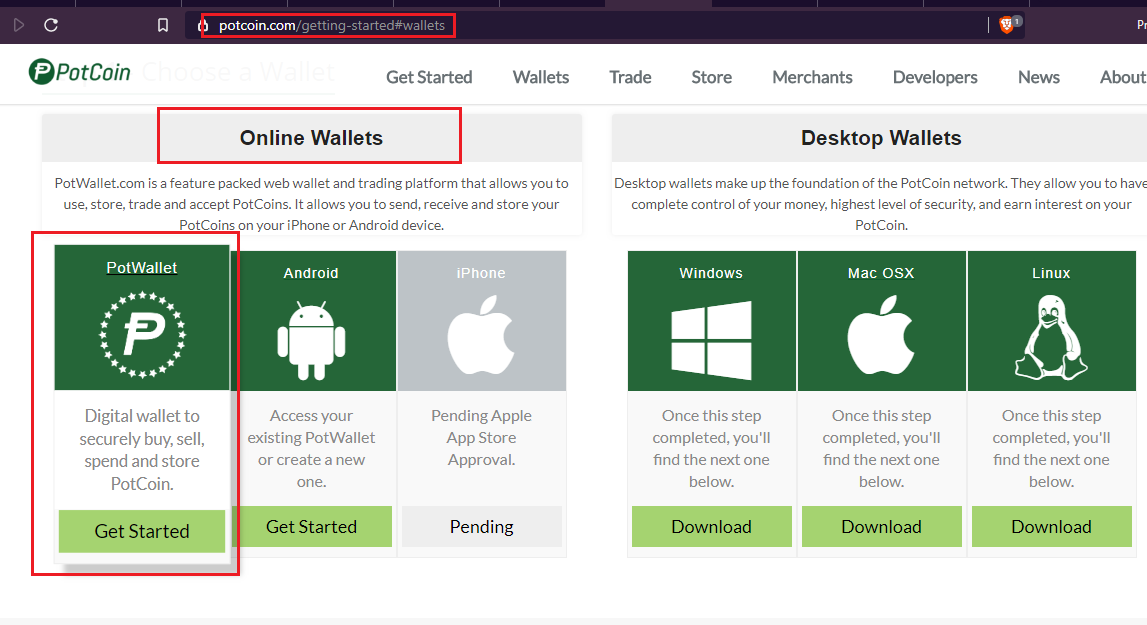Screen dimensions: 1147x625
Task: Download the Mac OSX desktop wallet
Action: pos(881,526)
